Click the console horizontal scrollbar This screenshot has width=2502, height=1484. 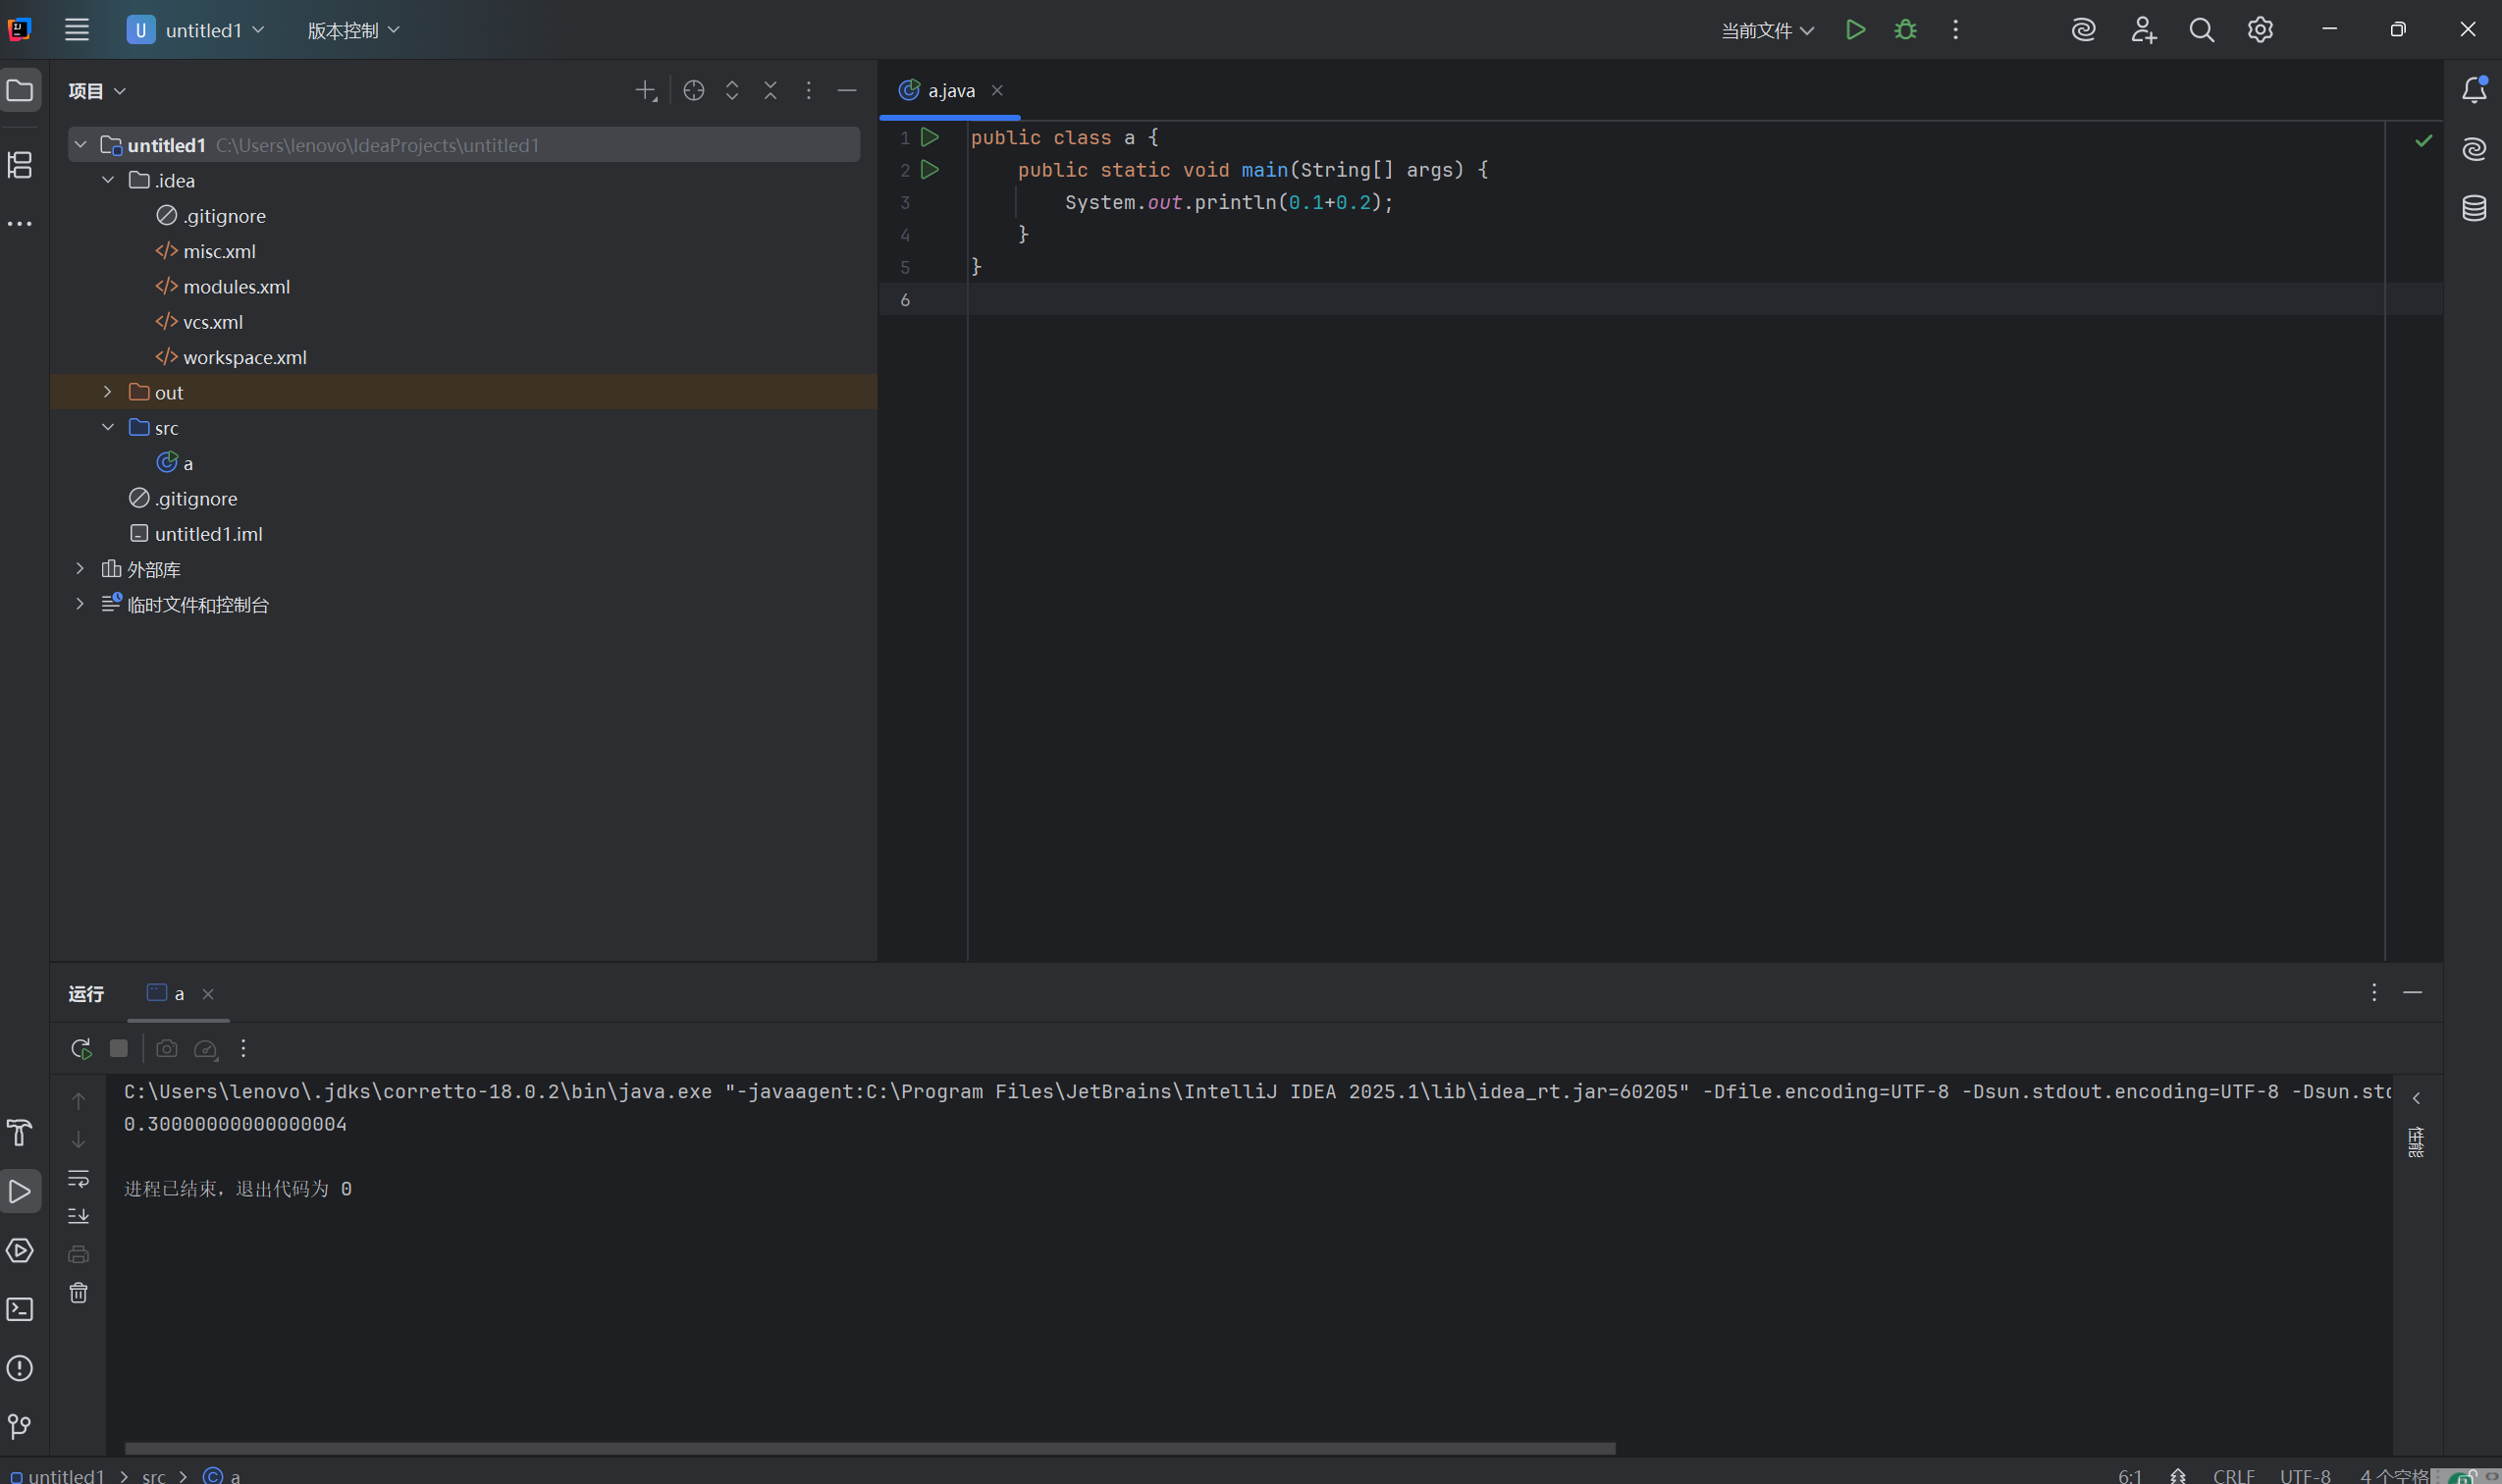pos(870,1448)
